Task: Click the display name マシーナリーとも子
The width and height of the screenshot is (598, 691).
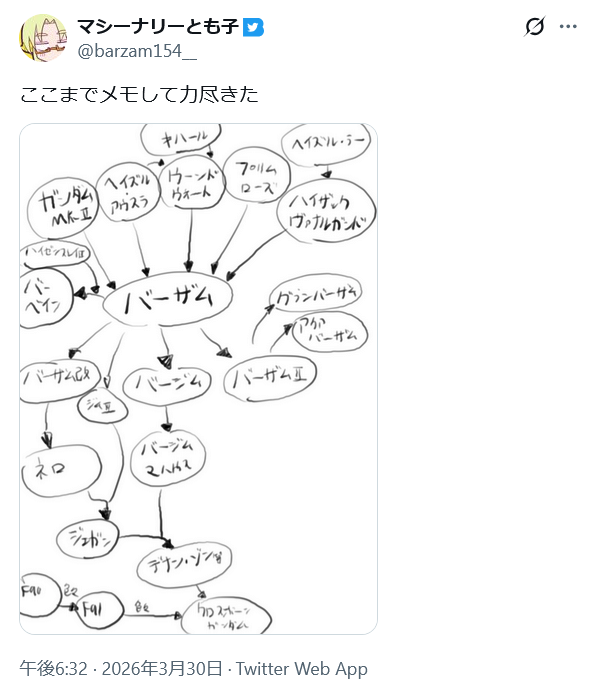Action: click(158, 27)
